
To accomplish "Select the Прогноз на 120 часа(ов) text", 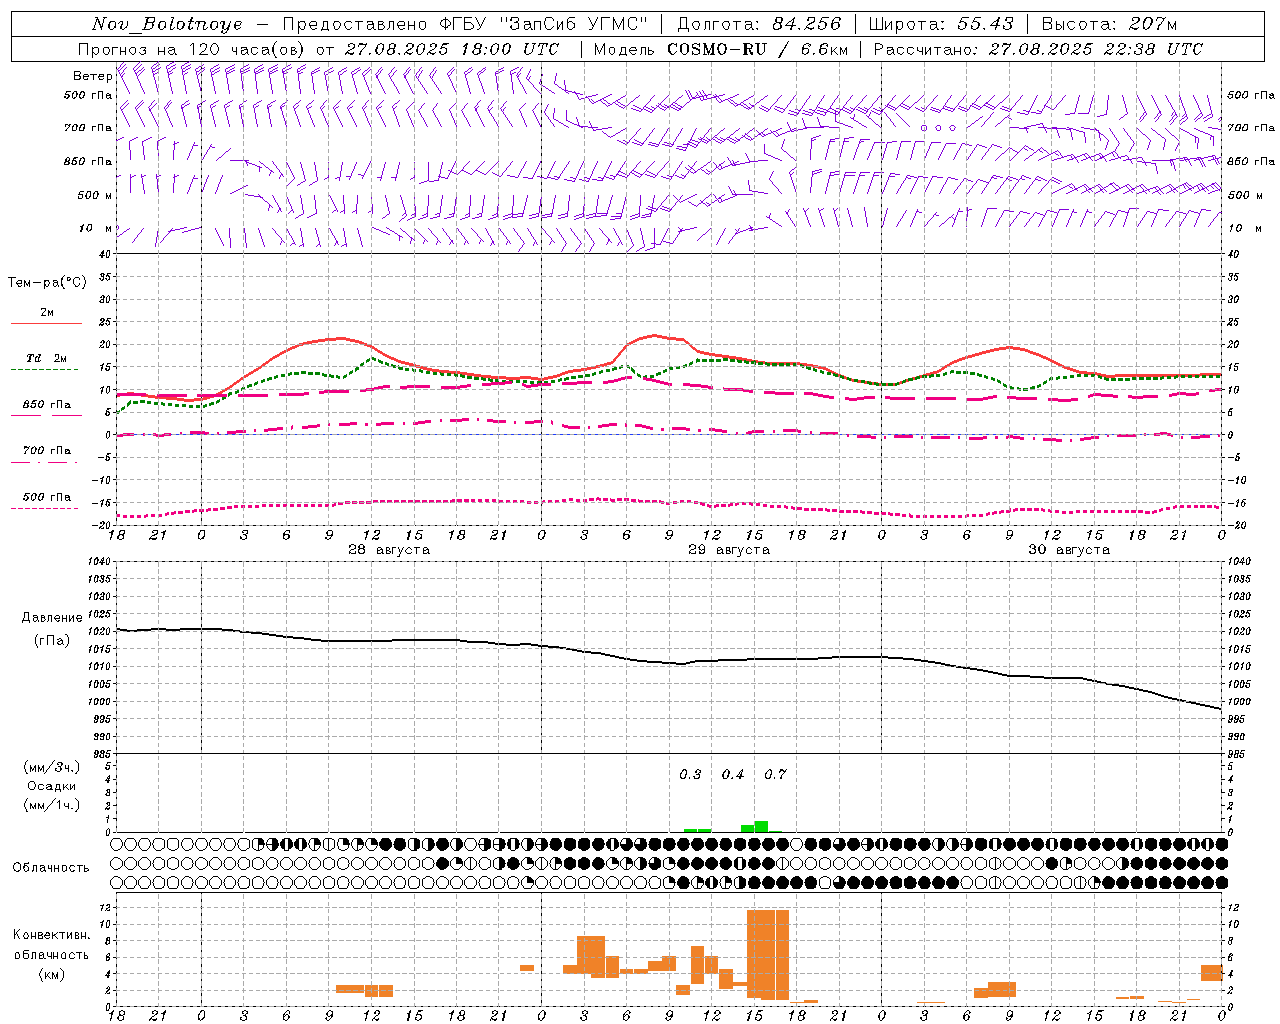I will click(192, 49).
